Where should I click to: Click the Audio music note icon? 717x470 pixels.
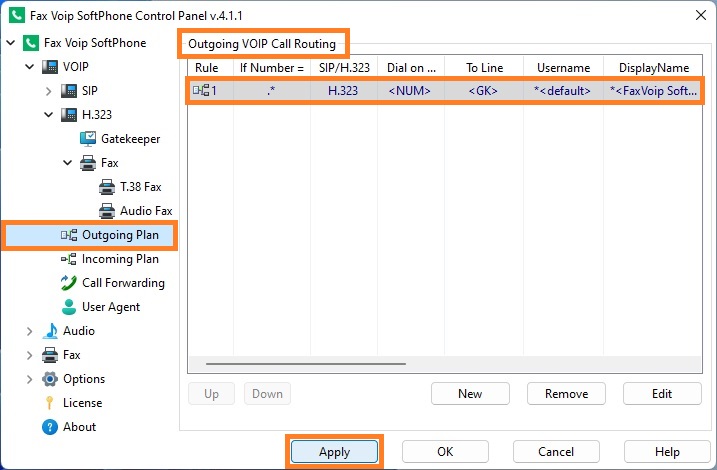[x=50, y=331]
